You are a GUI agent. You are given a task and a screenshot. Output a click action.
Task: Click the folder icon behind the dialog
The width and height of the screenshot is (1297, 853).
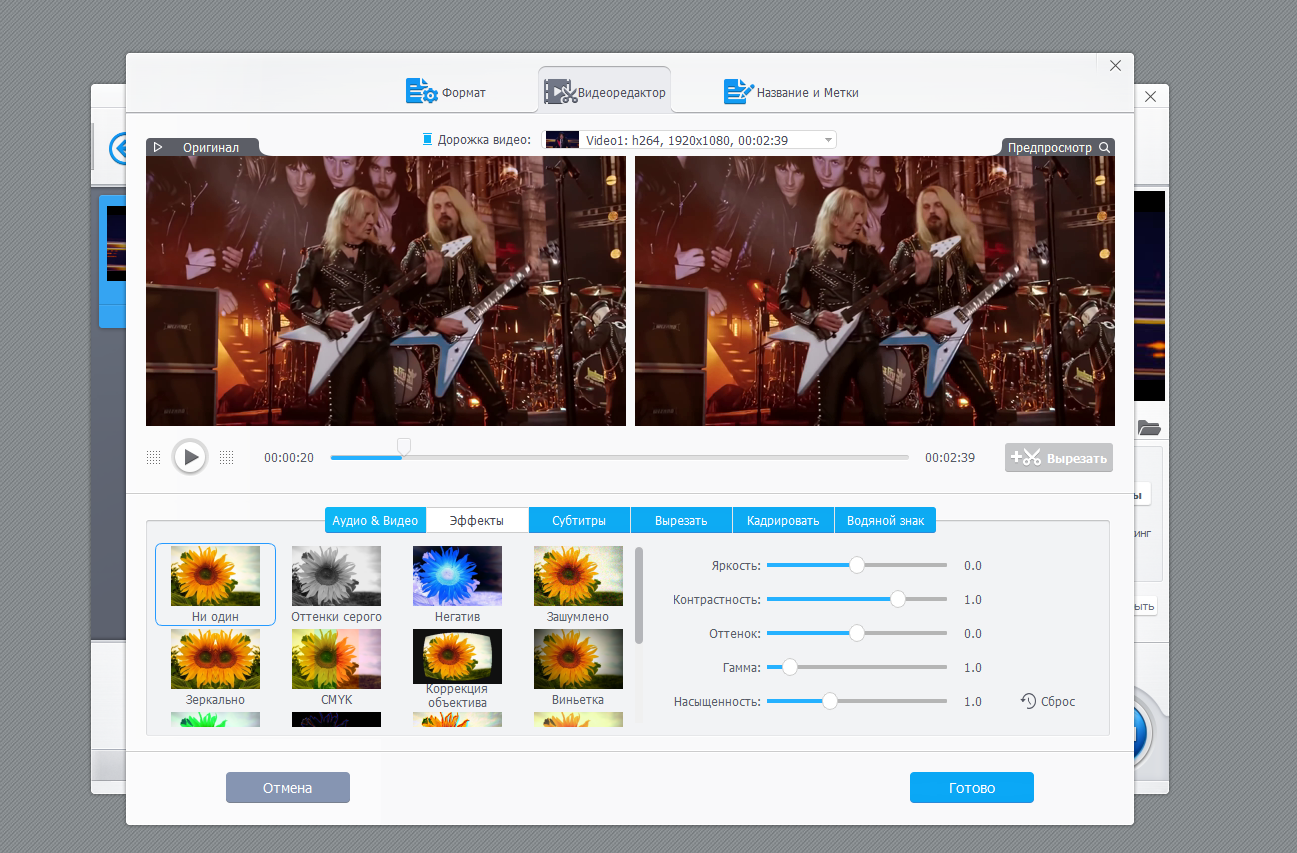tap(1149, 428)
